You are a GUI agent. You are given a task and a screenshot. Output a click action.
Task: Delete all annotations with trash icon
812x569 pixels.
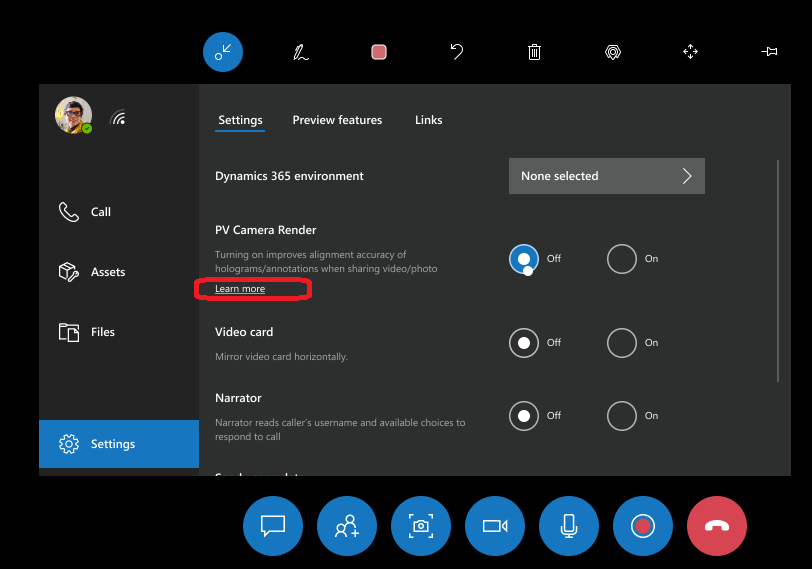pyautogui.click(x=534, y=52)
